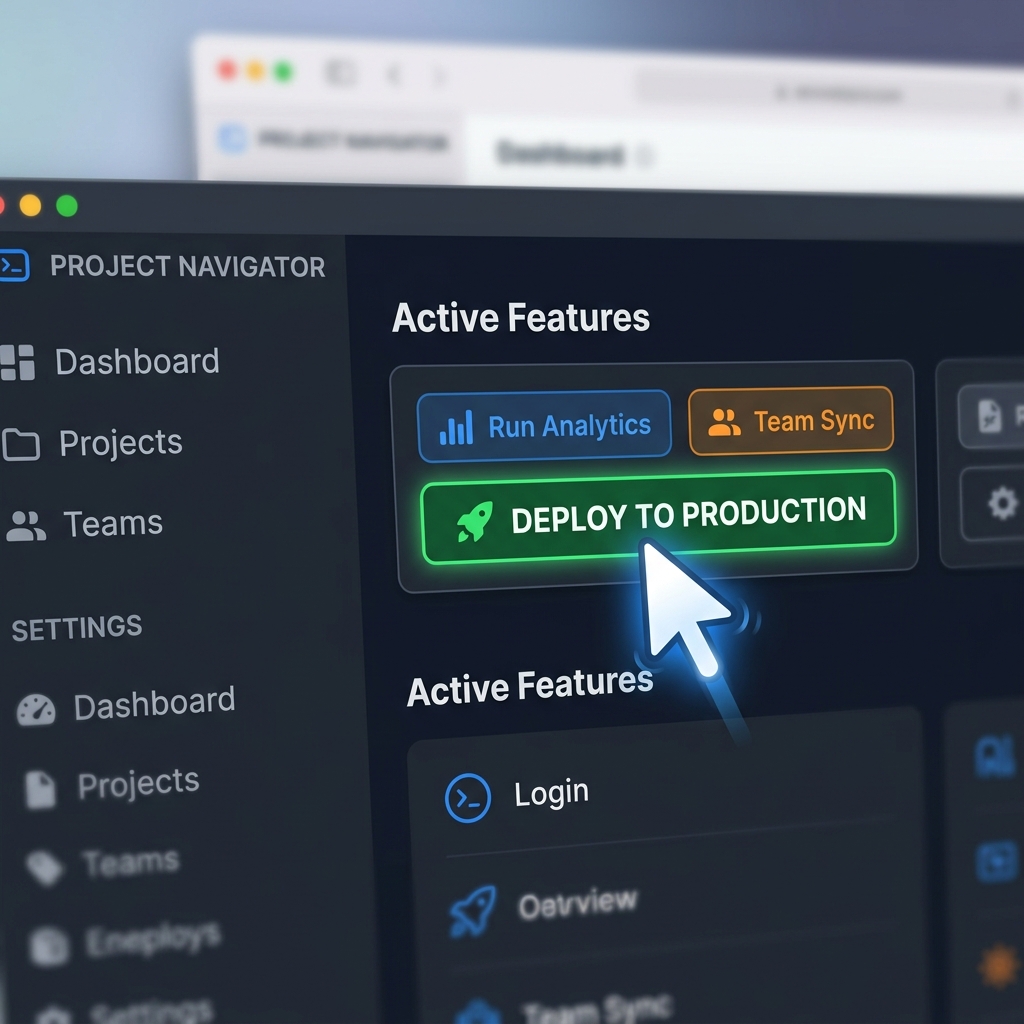
Task: Click the bar chart icon in Run Analytics
Action: click(x=456, y=428)
